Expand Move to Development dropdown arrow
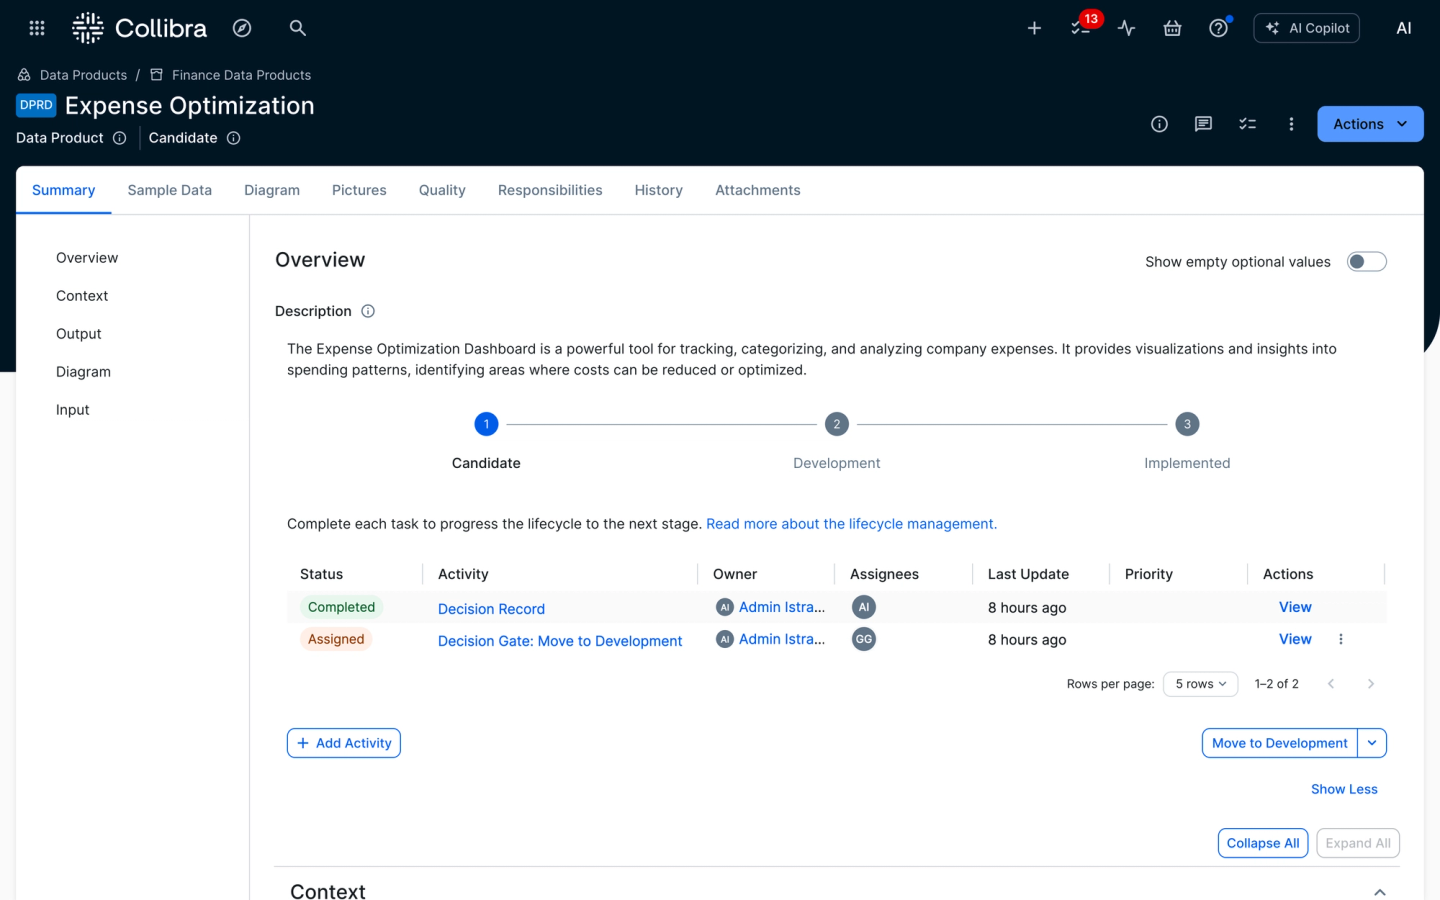The height and width of the screenshot is (900, 1440). [x=1372, y=743]
